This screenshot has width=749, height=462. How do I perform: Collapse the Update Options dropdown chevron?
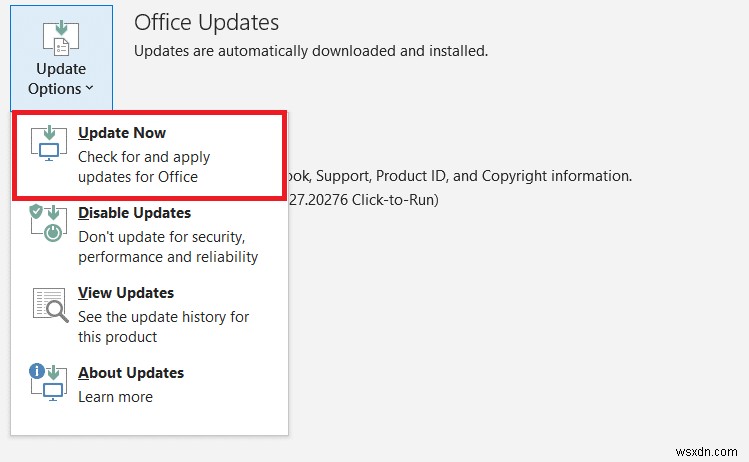[90, 89]
